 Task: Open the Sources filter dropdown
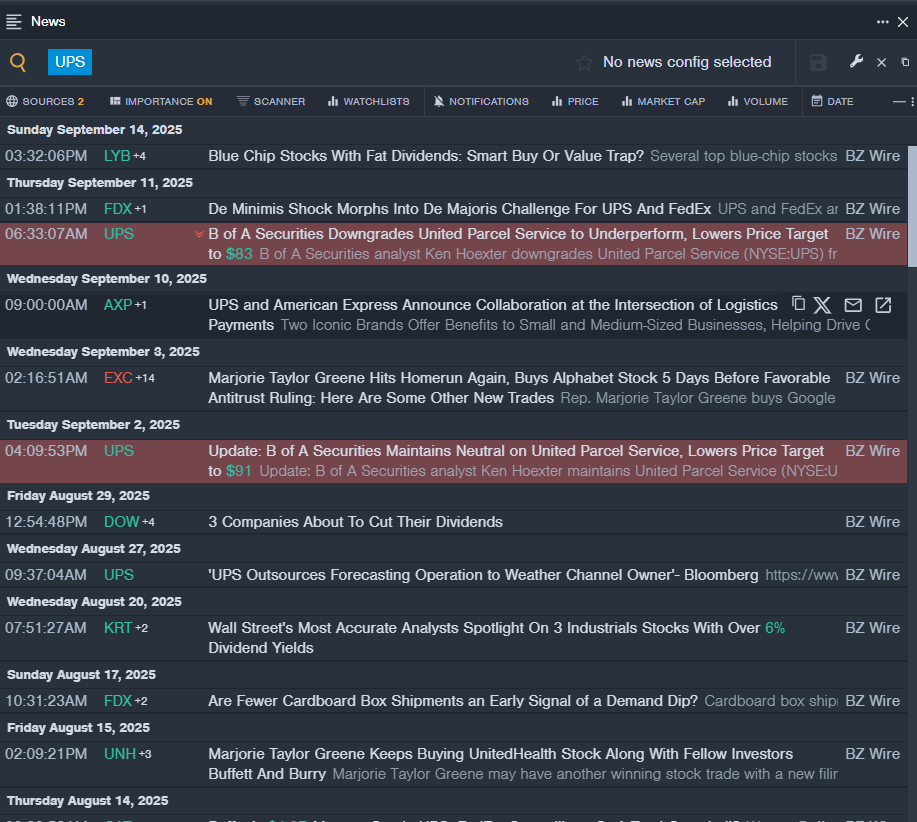click(45, 101)
